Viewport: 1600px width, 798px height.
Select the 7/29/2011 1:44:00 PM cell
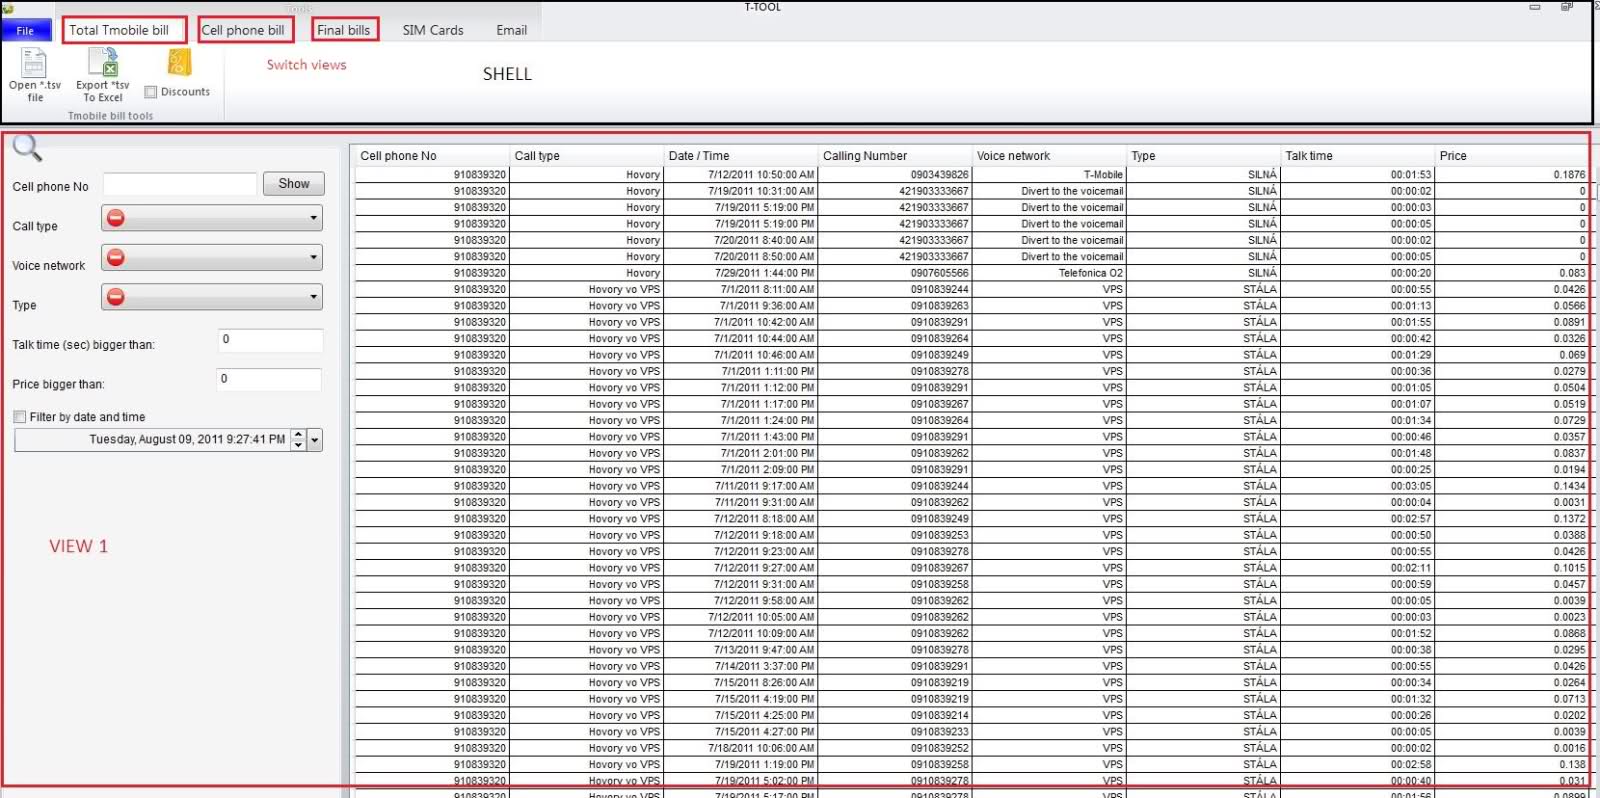741,273
